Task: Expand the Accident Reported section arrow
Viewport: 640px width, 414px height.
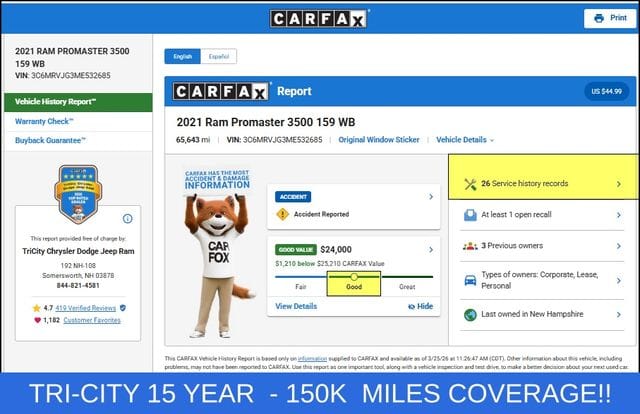Action: coord(431,197)
